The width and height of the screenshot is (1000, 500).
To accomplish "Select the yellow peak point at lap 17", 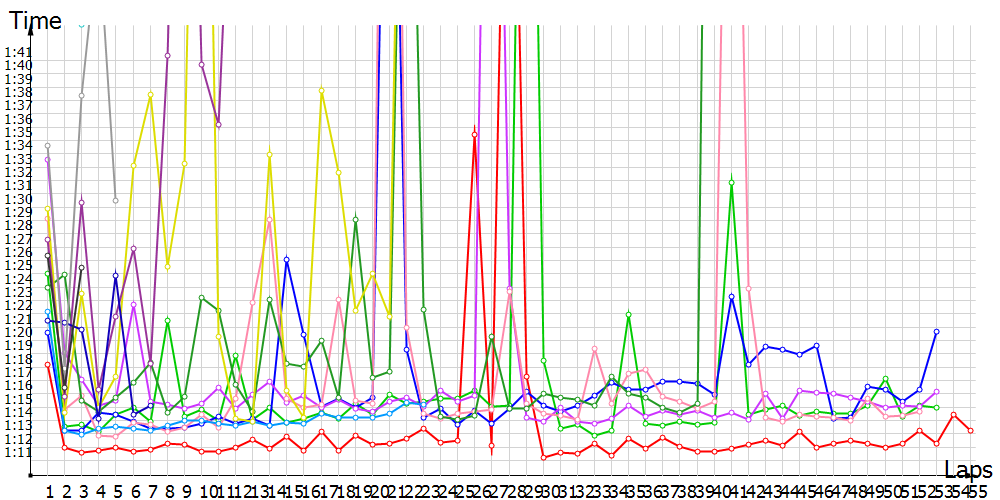I will [x=322, y=90].
